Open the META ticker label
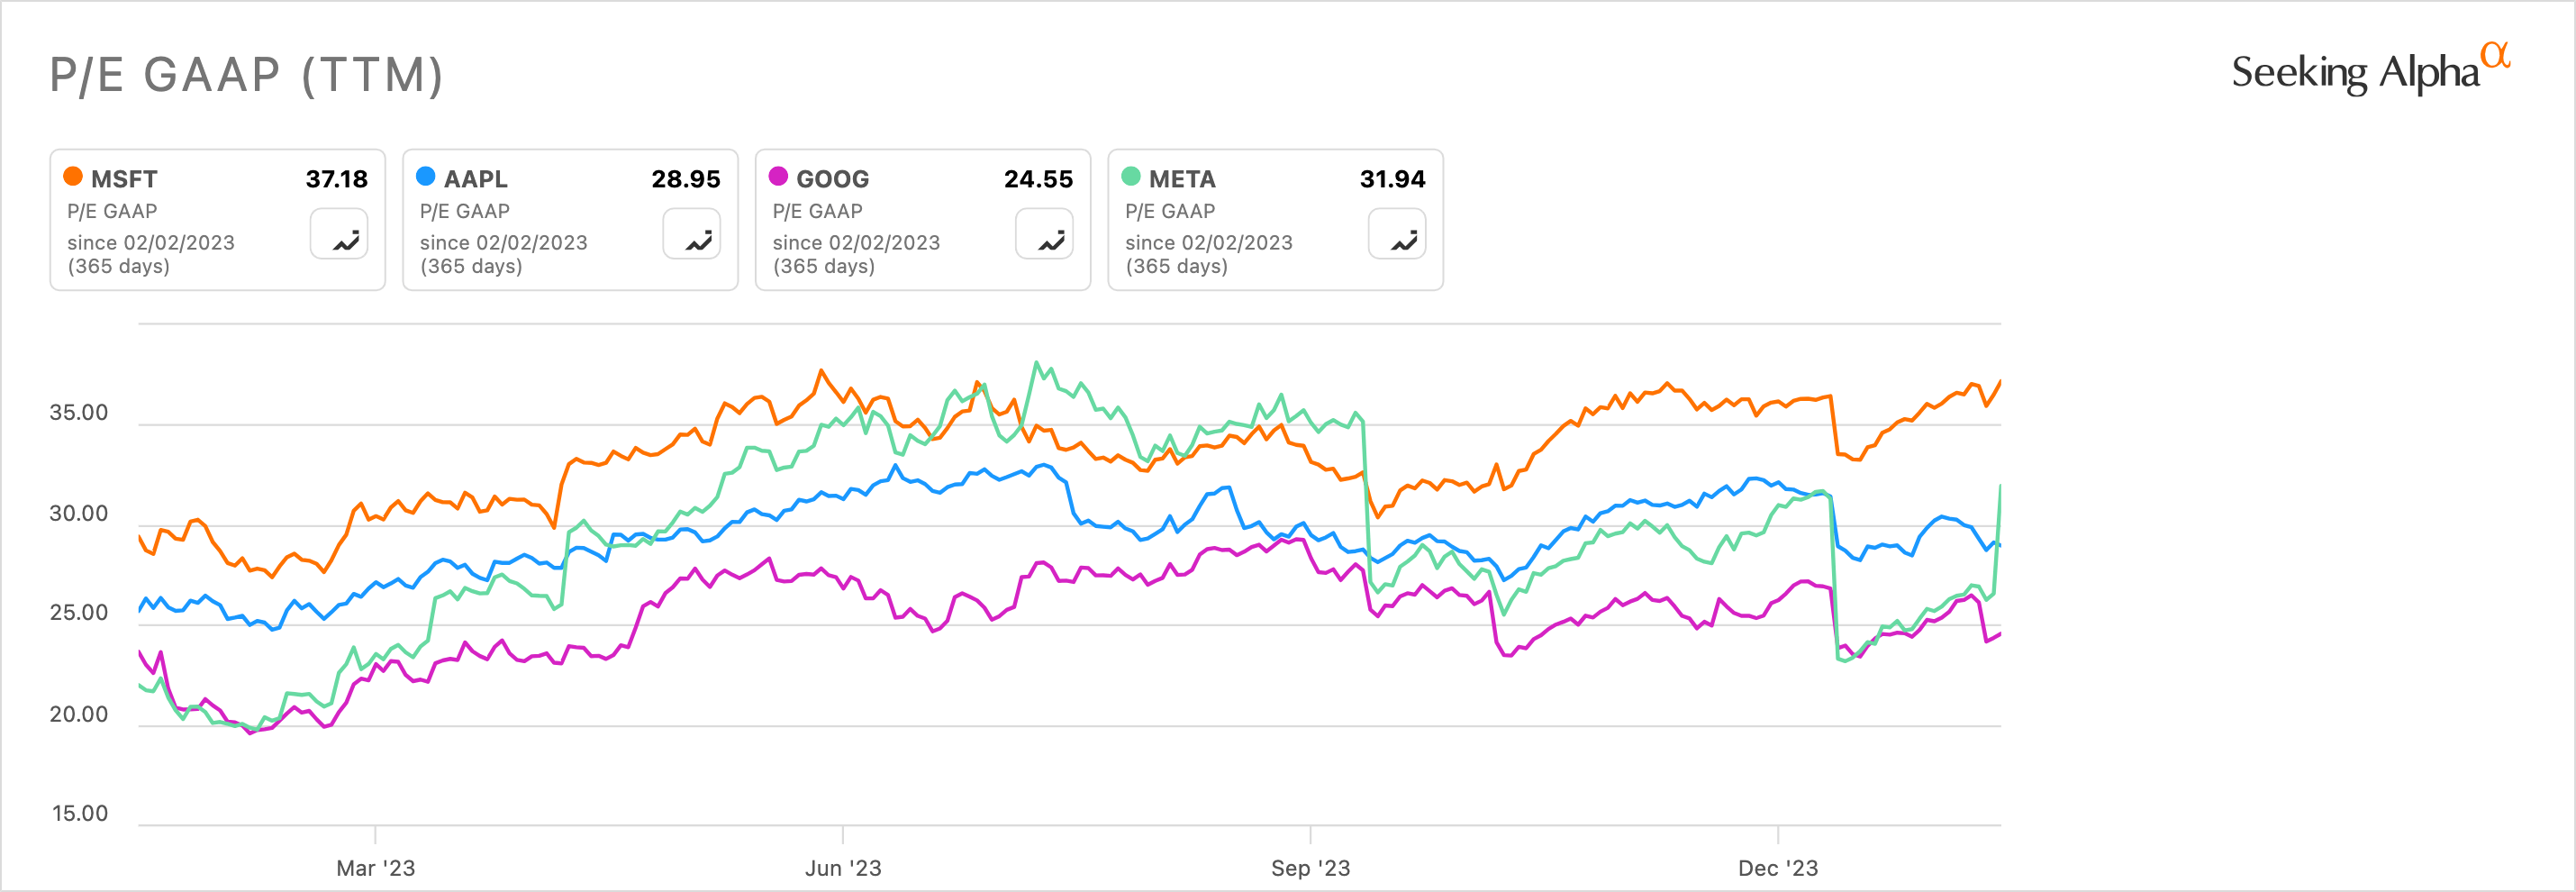The width and height of the screenshot is (2576, 892). tap(1182, 179)
